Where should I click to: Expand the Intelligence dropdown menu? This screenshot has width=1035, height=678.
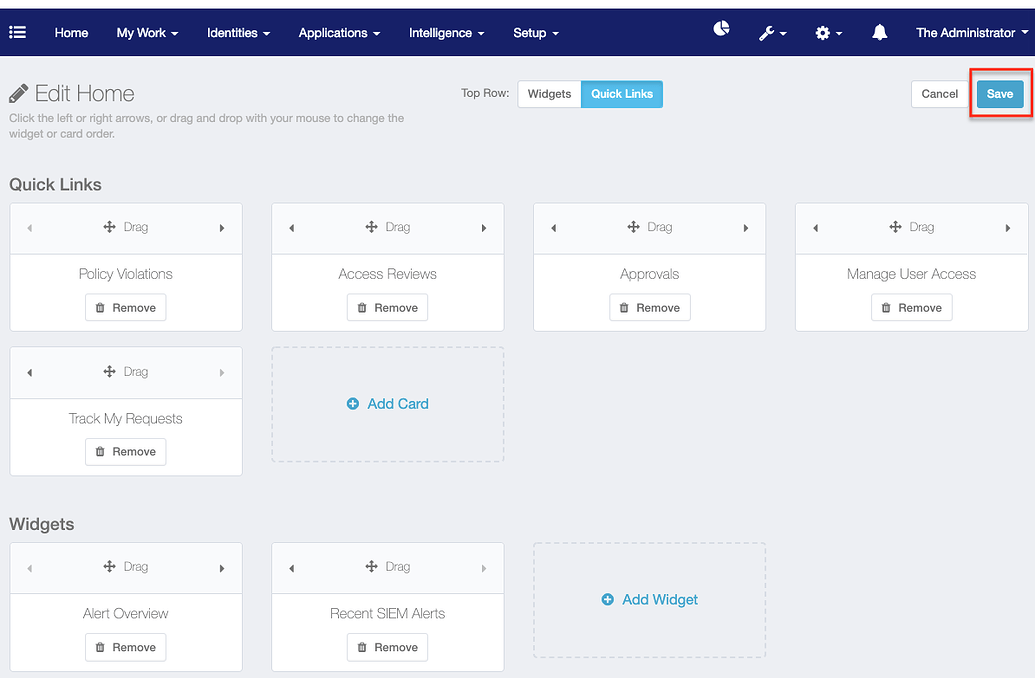tap(446, 33)
